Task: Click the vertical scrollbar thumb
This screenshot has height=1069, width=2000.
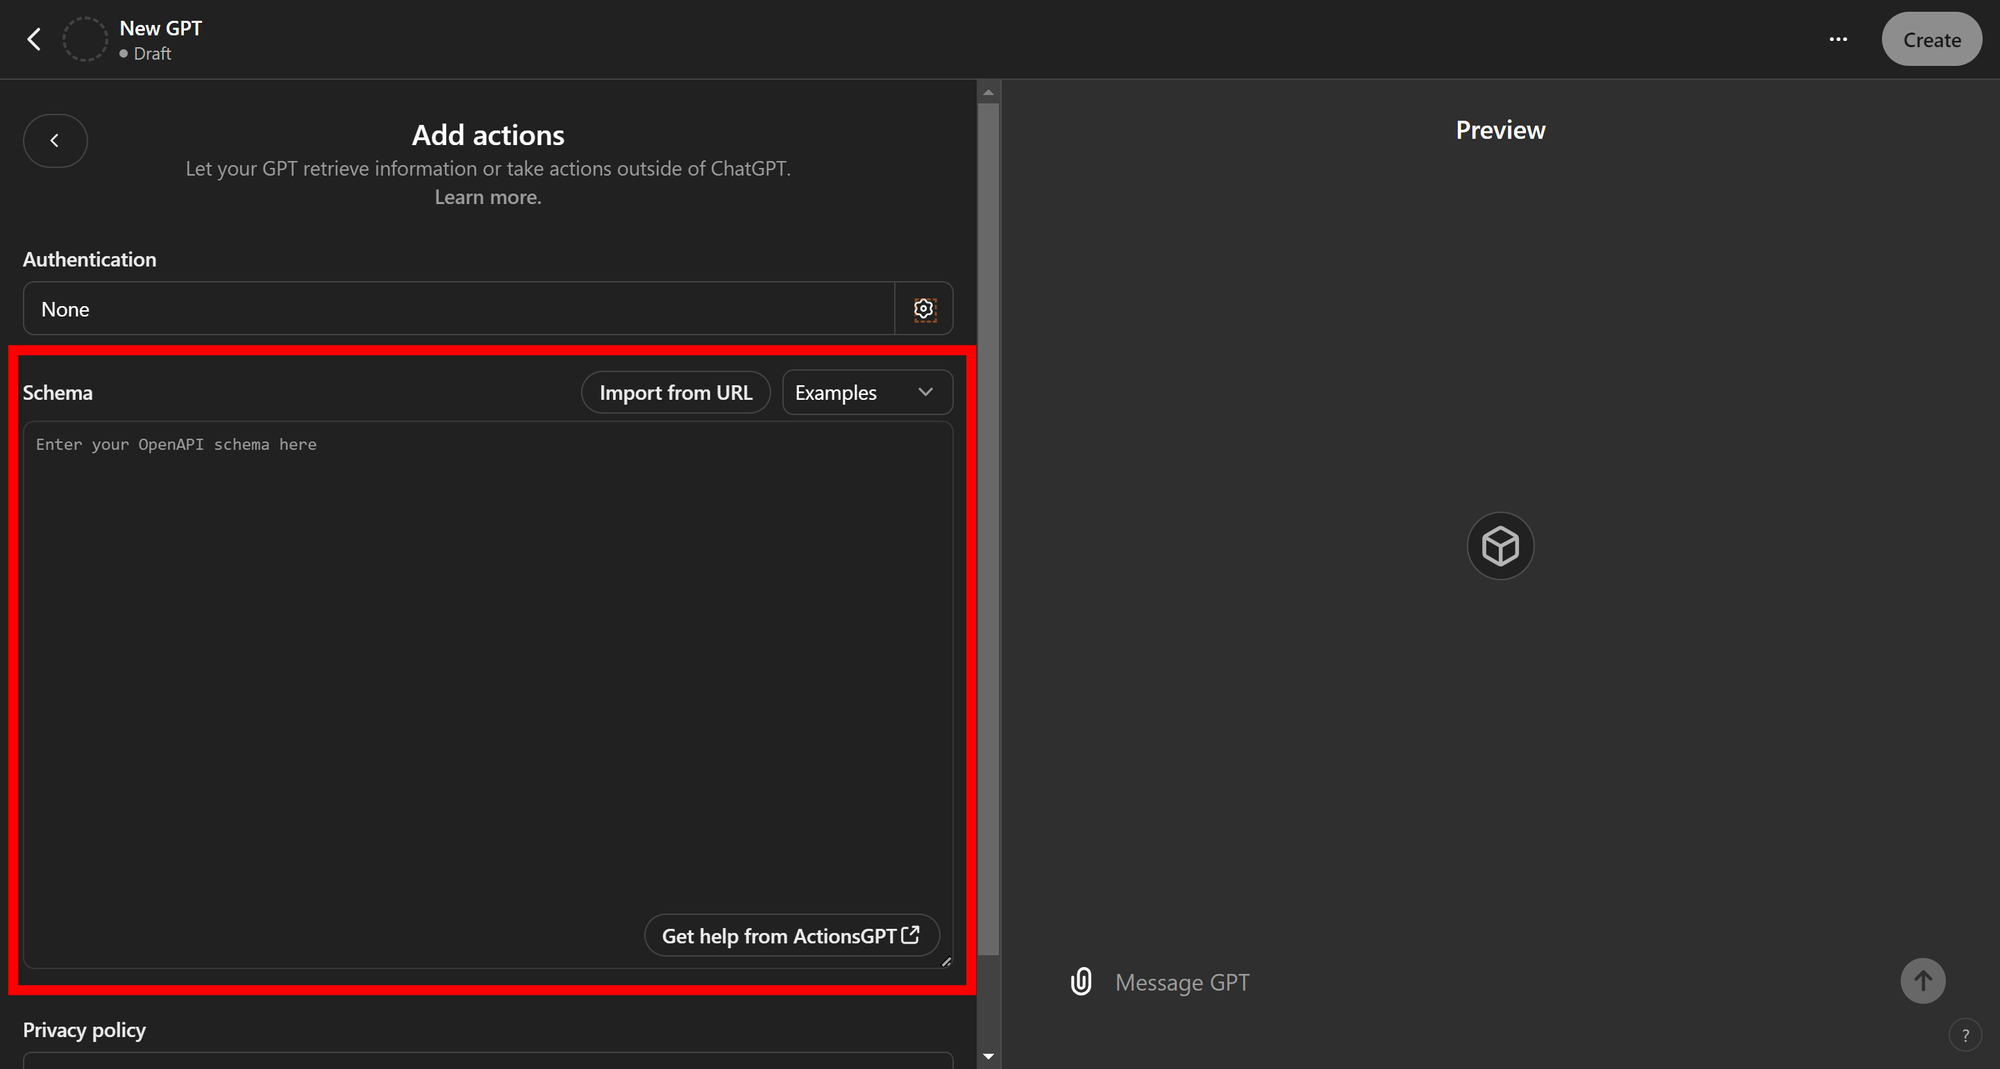Action: pos(988,528)
